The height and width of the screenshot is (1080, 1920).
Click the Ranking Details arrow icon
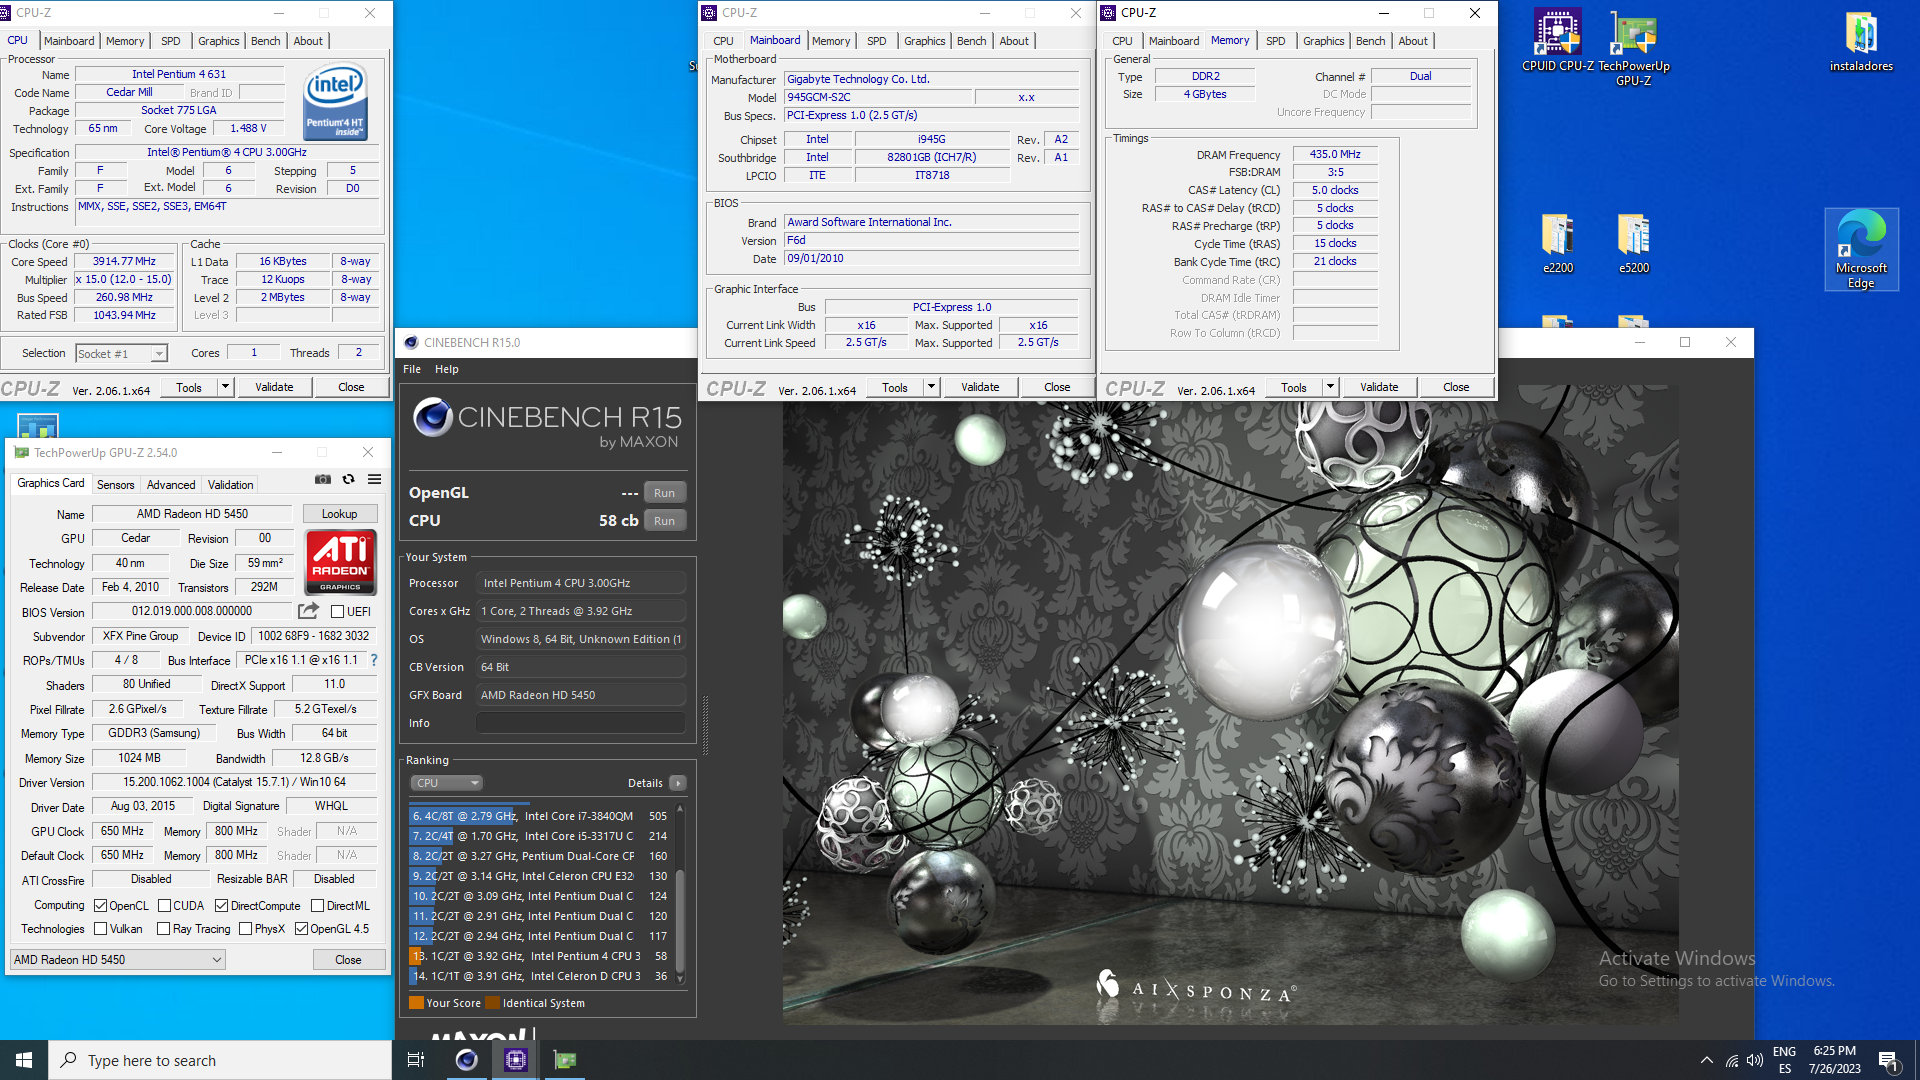(x=678, y=783)
